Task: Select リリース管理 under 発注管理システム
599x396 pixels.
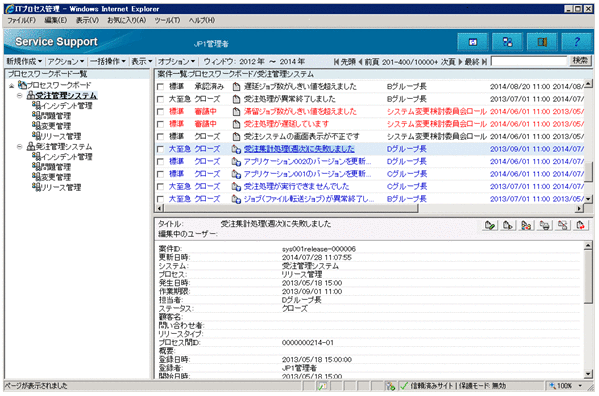Action: pos(61,188)
